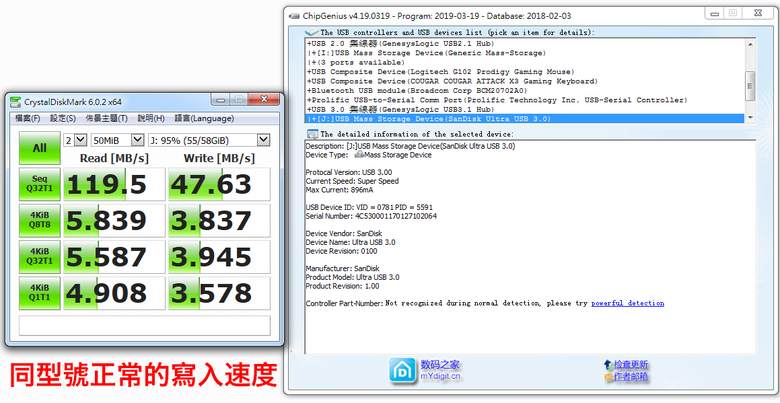Open the 数码之家 mYdigit.cn link
Viewport: 780px width, 403px height.
pos(441,371)
